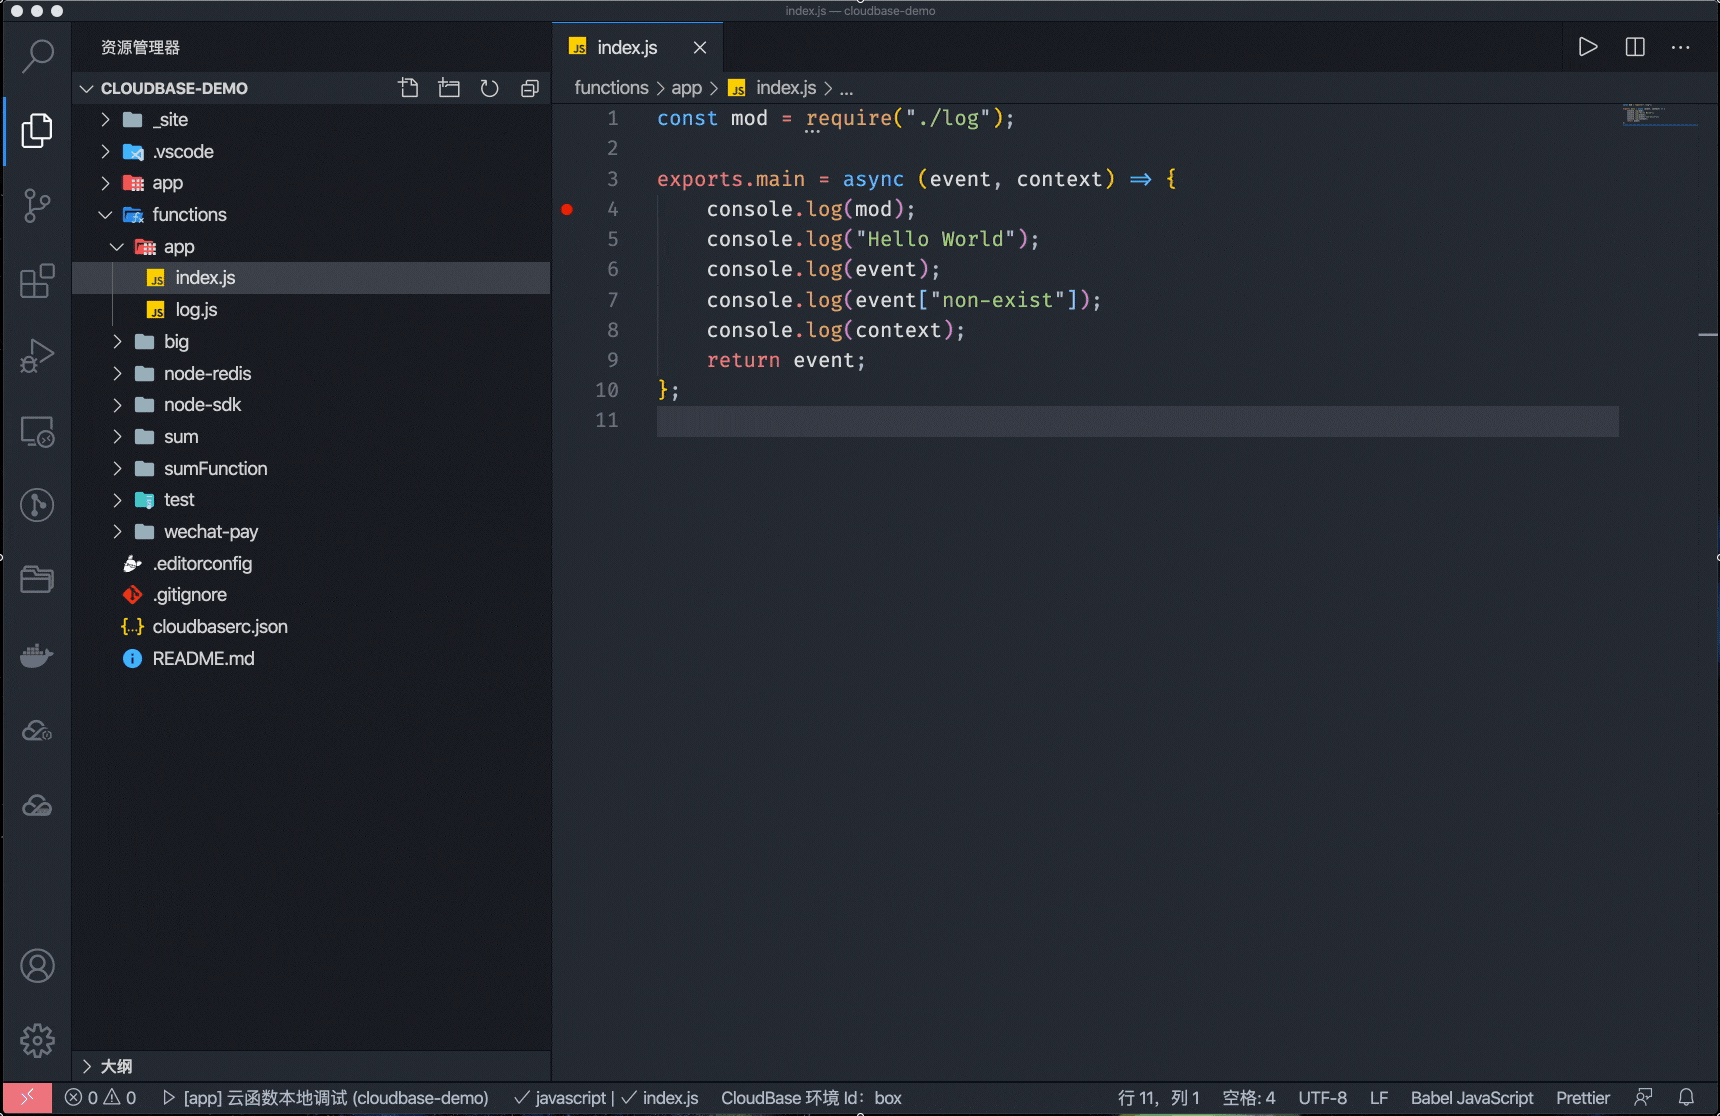Collapse the CLOUDBASE-DEMO root section

pyautogui.click(x=87, y=88)
